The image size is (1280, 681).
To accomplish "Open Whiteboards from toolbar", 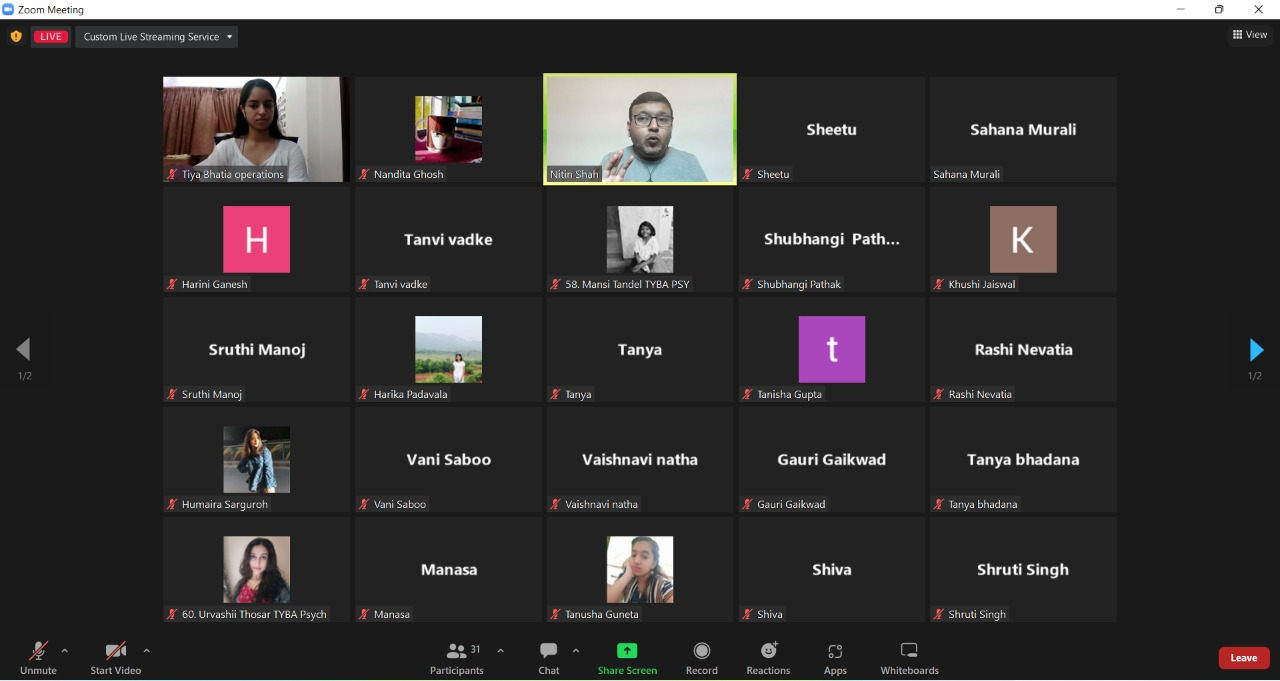I will (x=909, y=659).
